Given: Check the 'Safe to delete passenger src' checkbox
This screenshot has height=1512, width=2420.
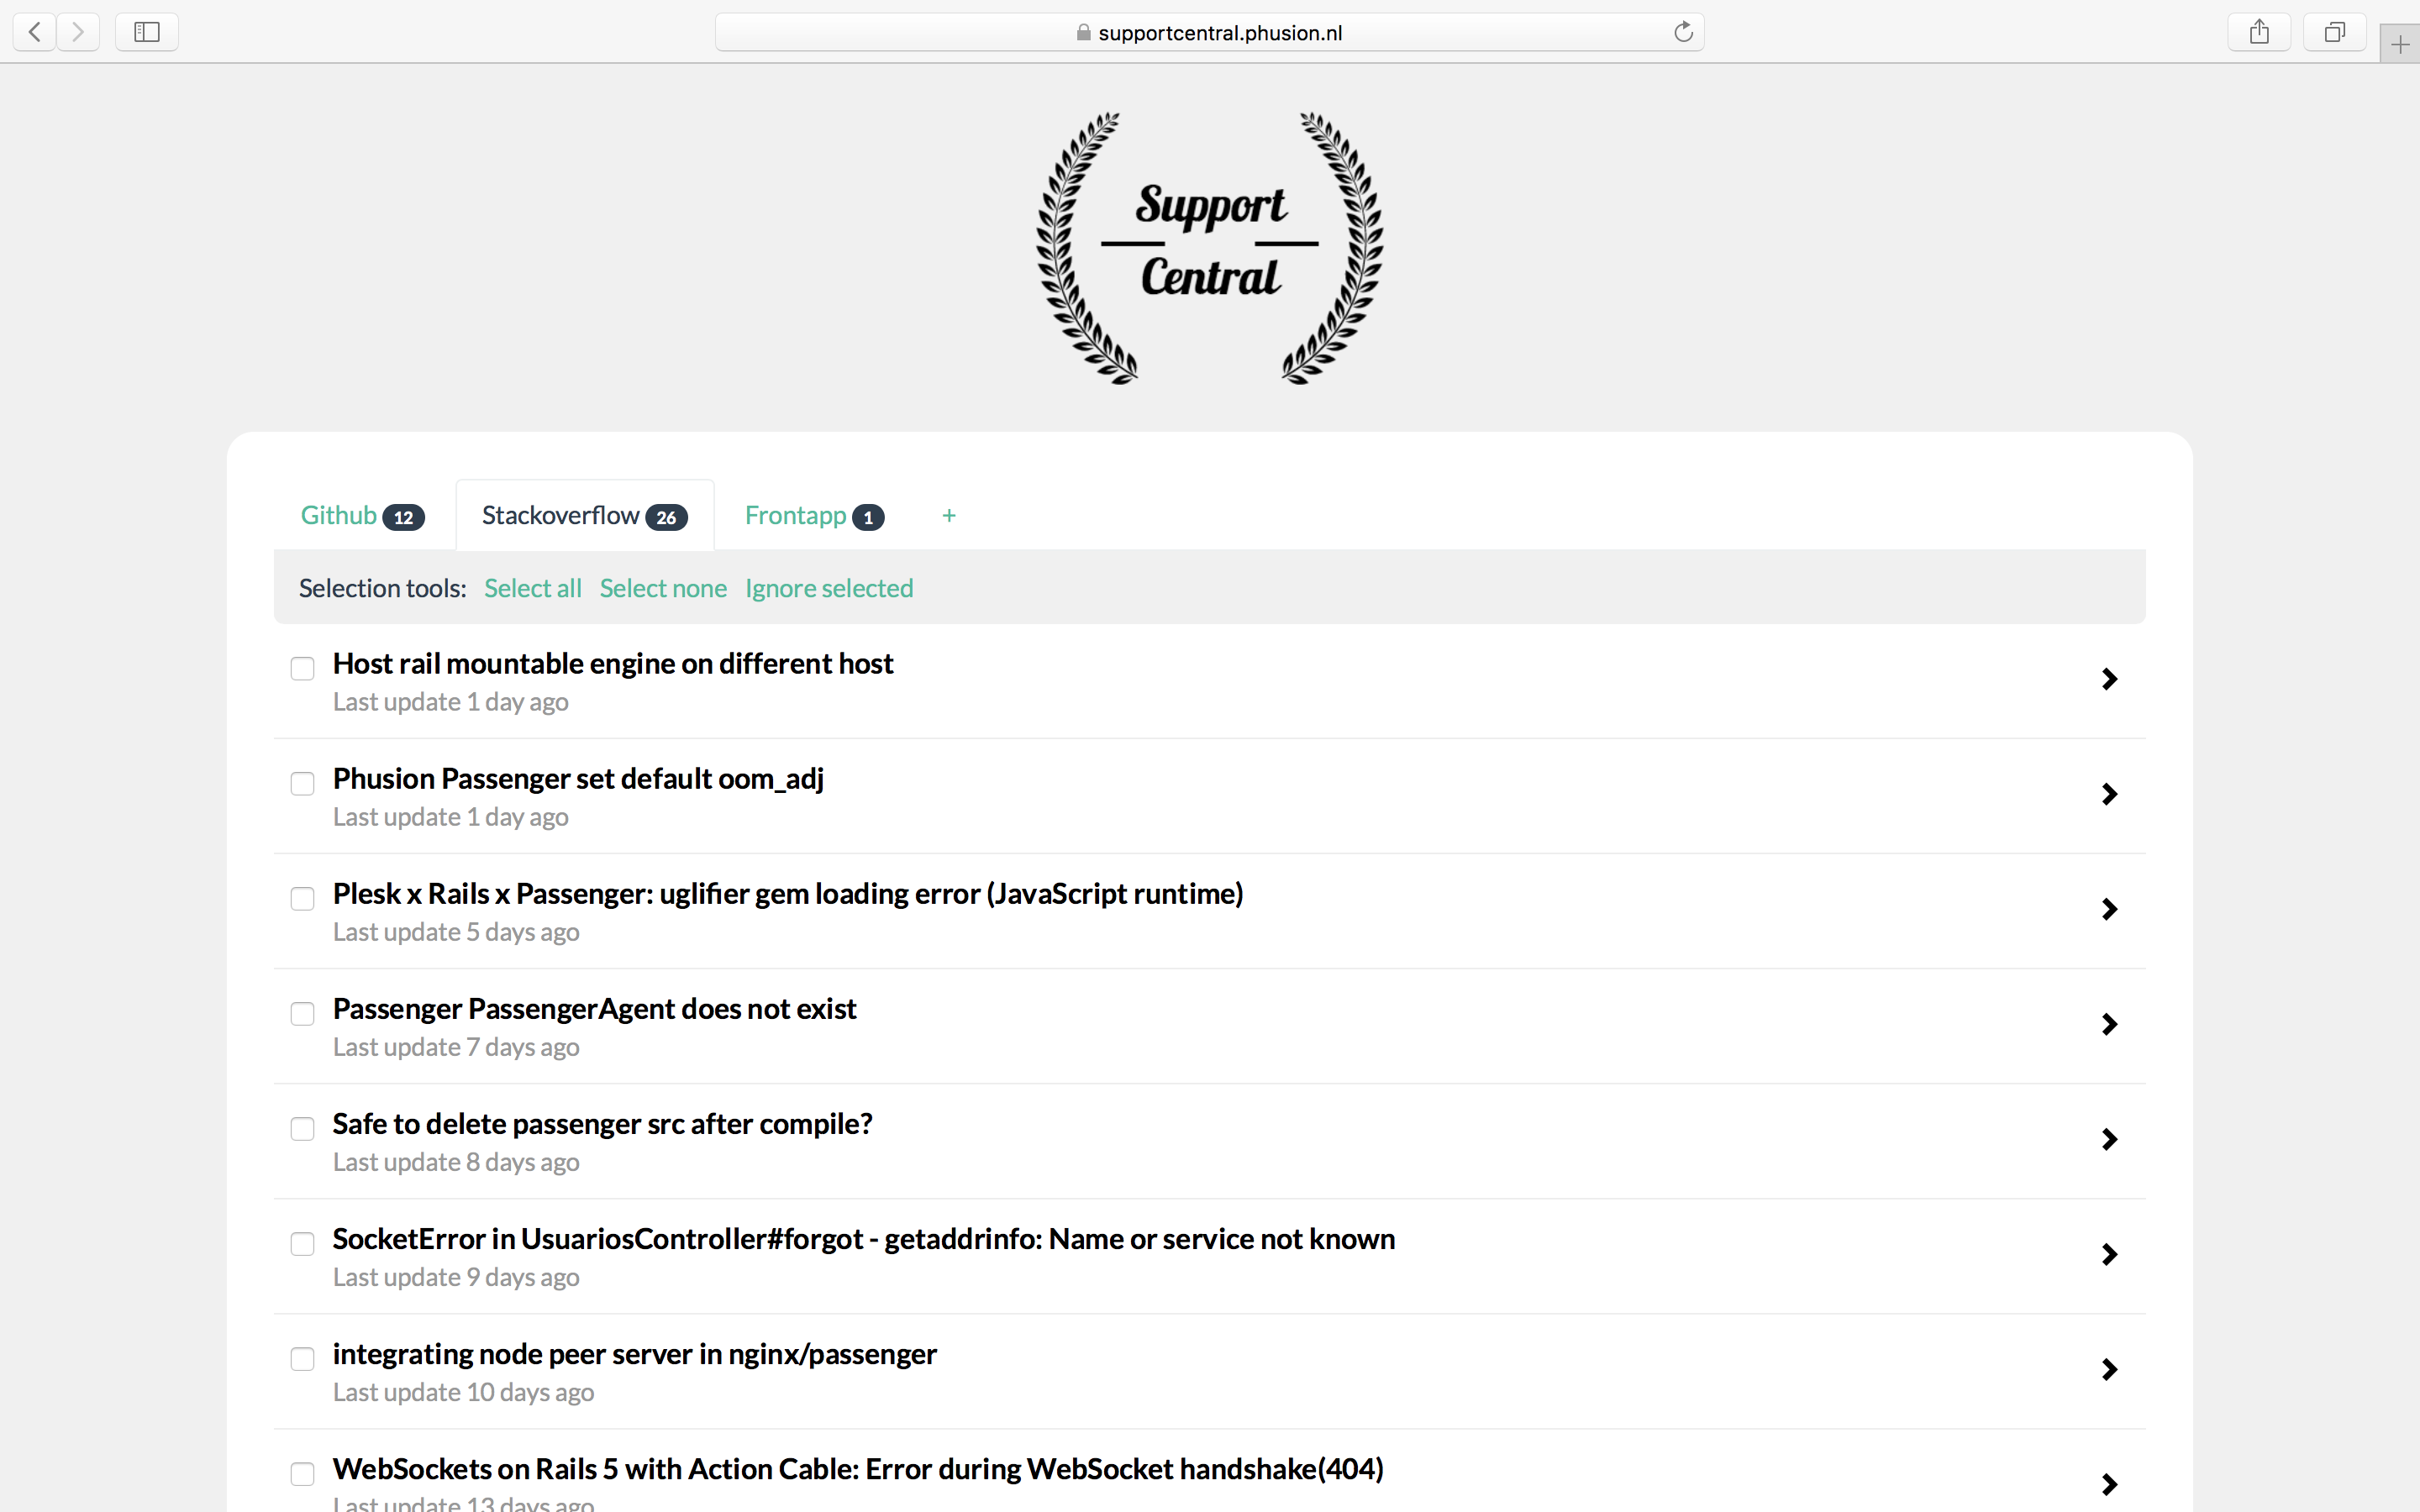Looking at the screenshot, I should 302,1128.
